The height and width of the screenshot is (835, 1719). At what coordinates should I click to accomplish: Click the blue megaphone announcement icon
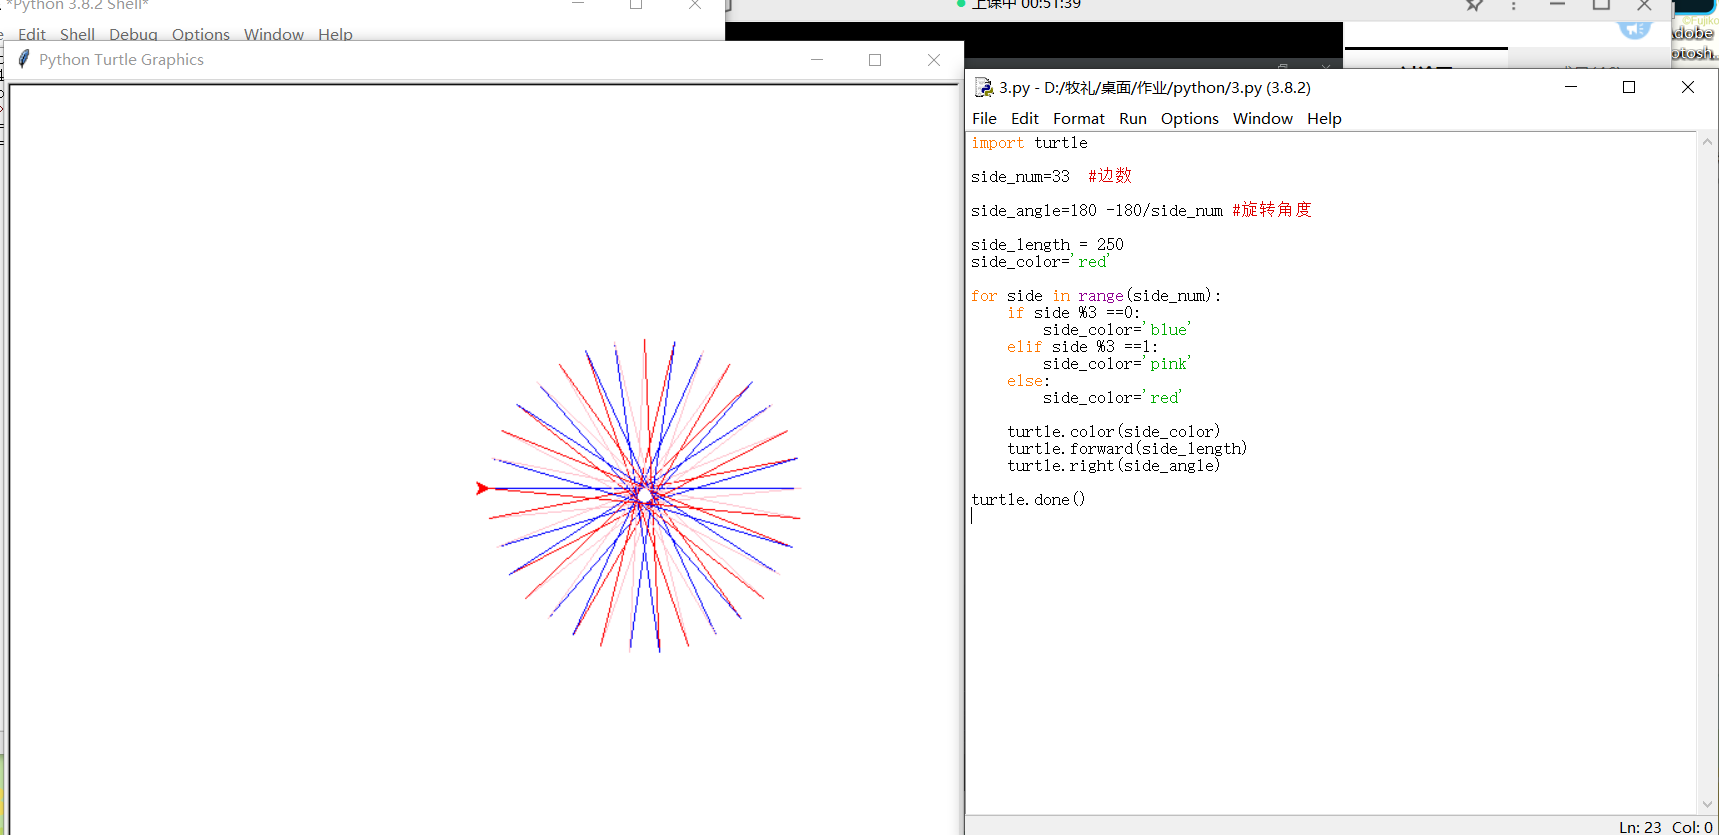[x=1634, y=29]
